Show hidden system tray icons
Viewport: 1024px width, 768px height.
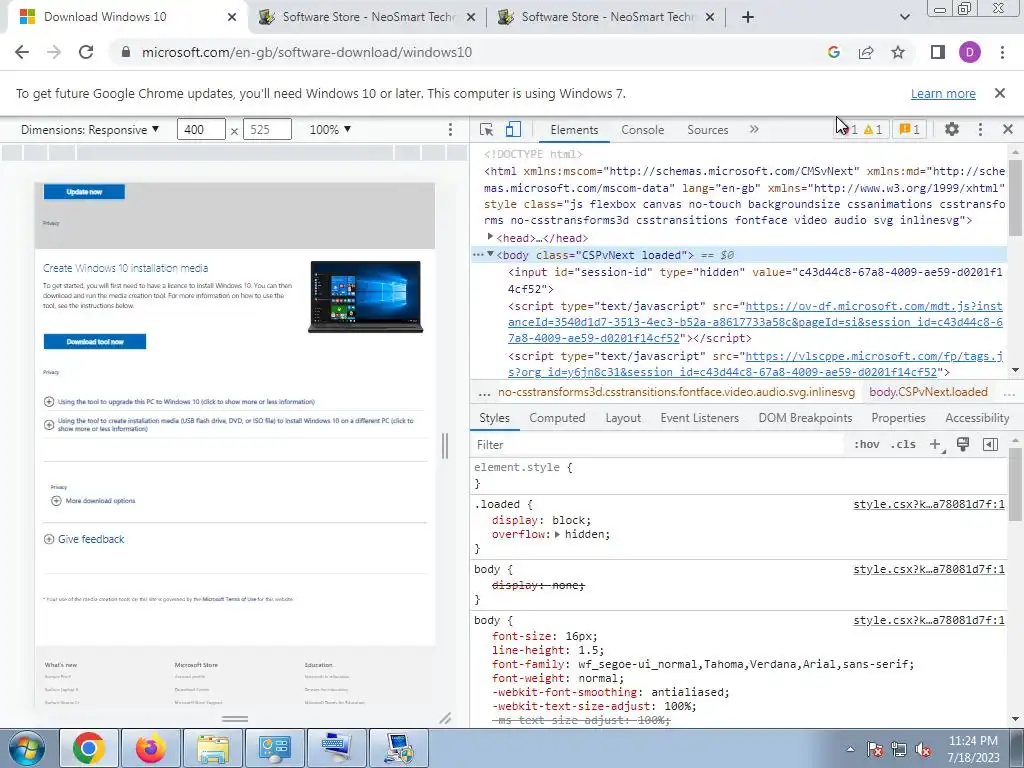click(x=850, y=749)
